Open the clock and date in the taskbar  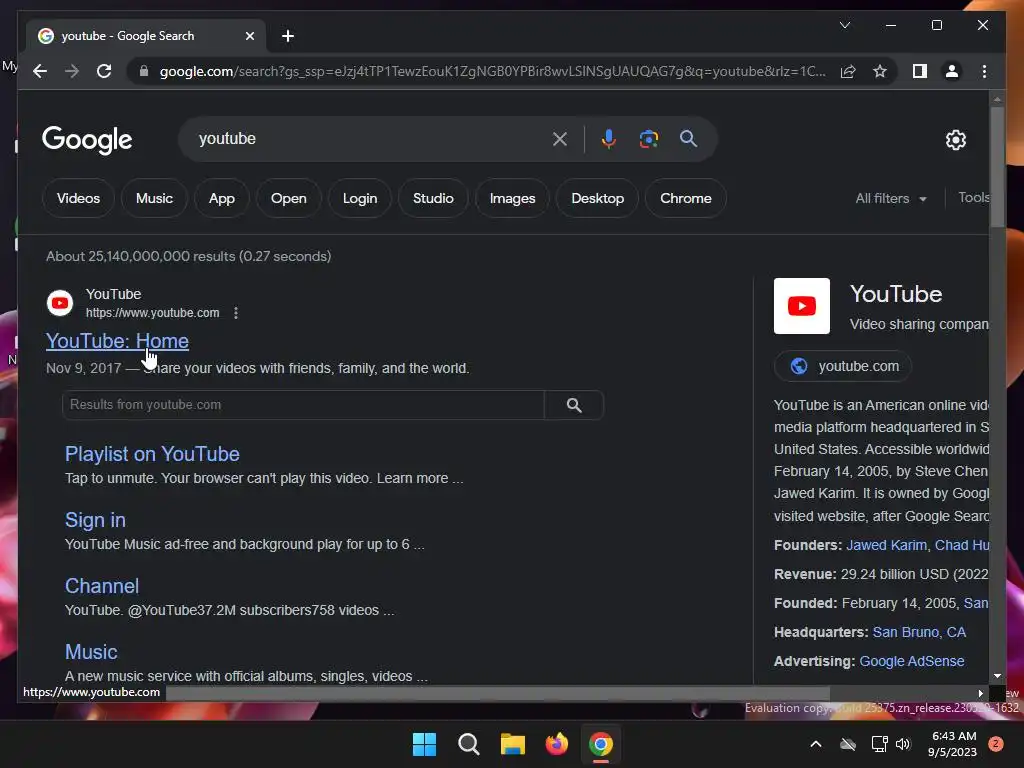(953, 744)
